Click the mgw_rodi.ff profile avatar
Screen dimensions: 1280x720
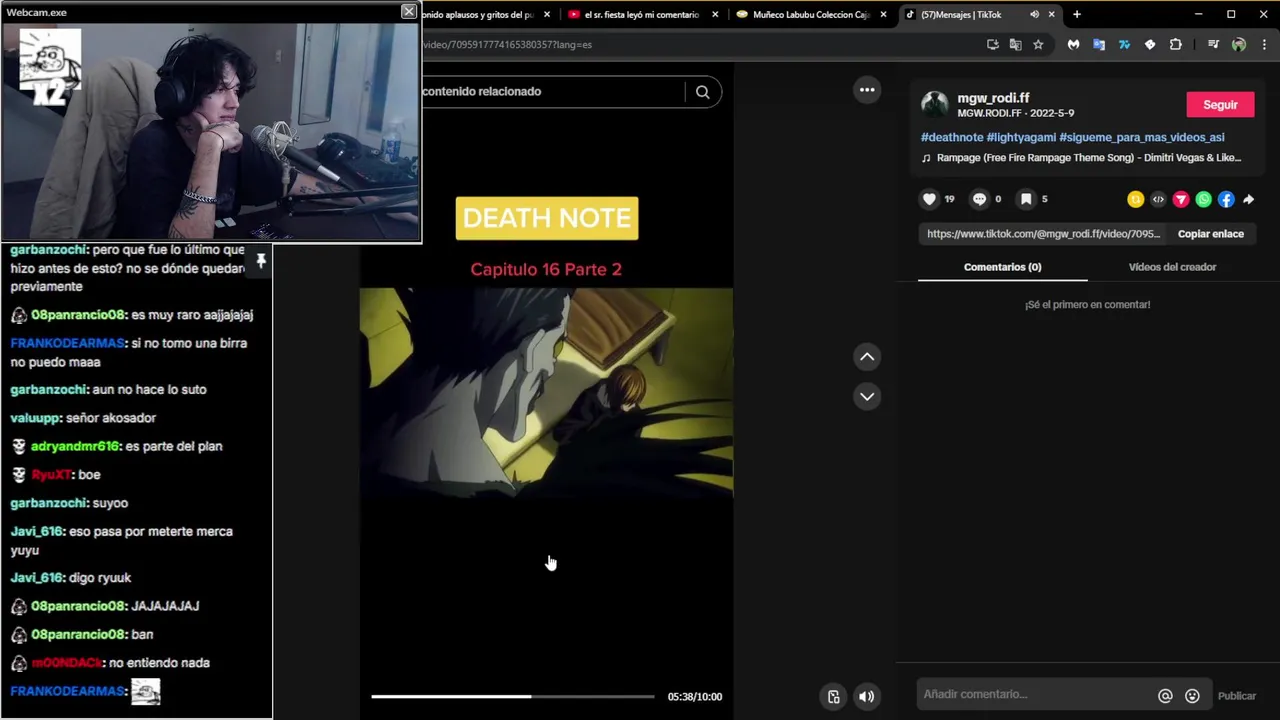click(935, 104)
